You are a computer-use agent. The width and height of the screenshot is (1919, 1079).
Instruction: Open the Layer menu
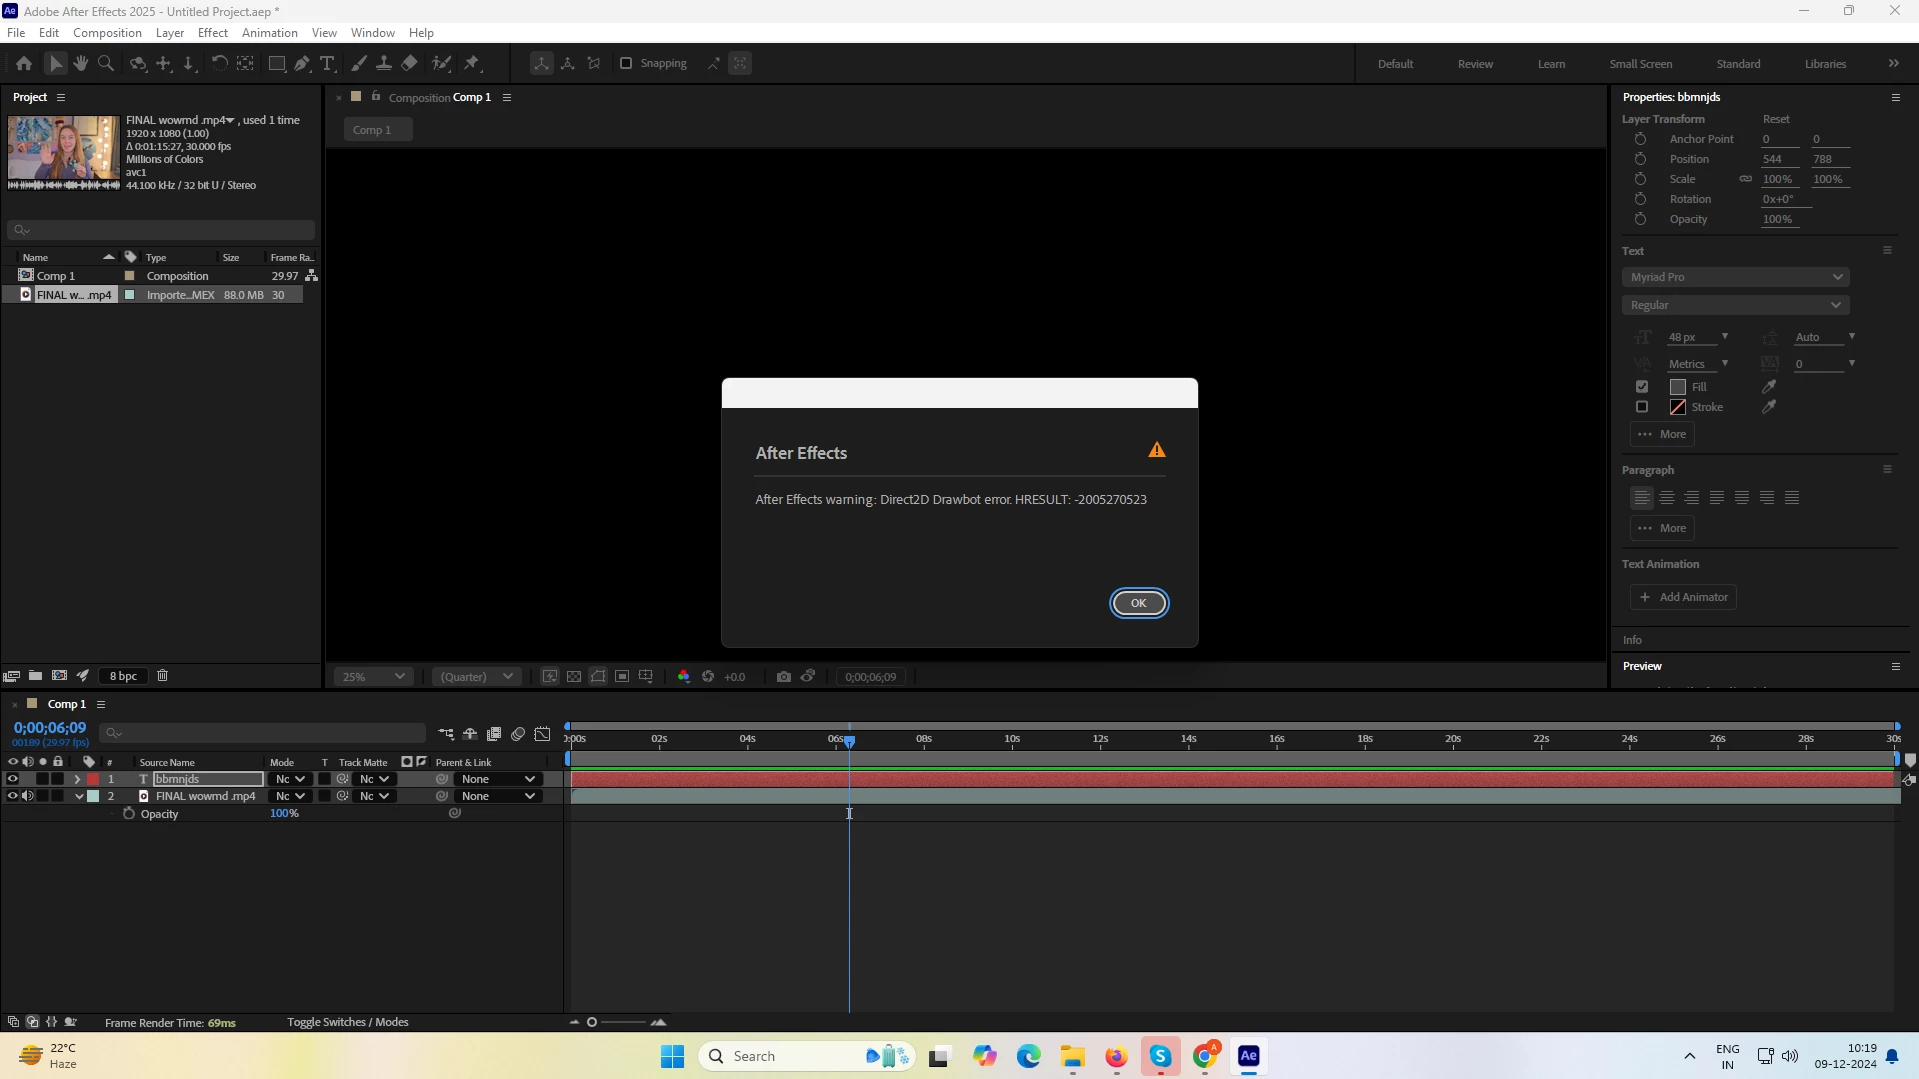[170, 33]
